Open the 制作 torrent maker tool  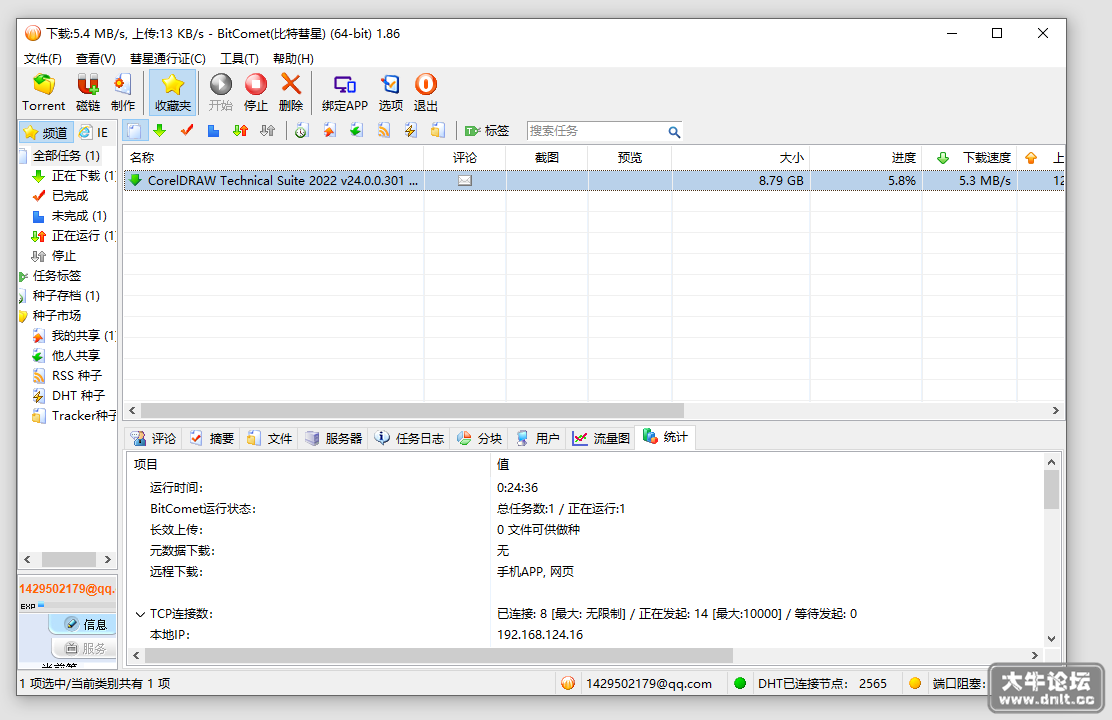pyautogui.click(x=123, y=92)
